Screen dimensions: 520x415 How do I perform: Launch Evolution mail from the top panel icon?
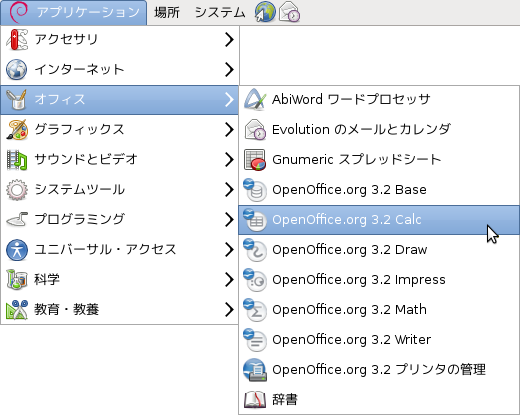(289, 12)
